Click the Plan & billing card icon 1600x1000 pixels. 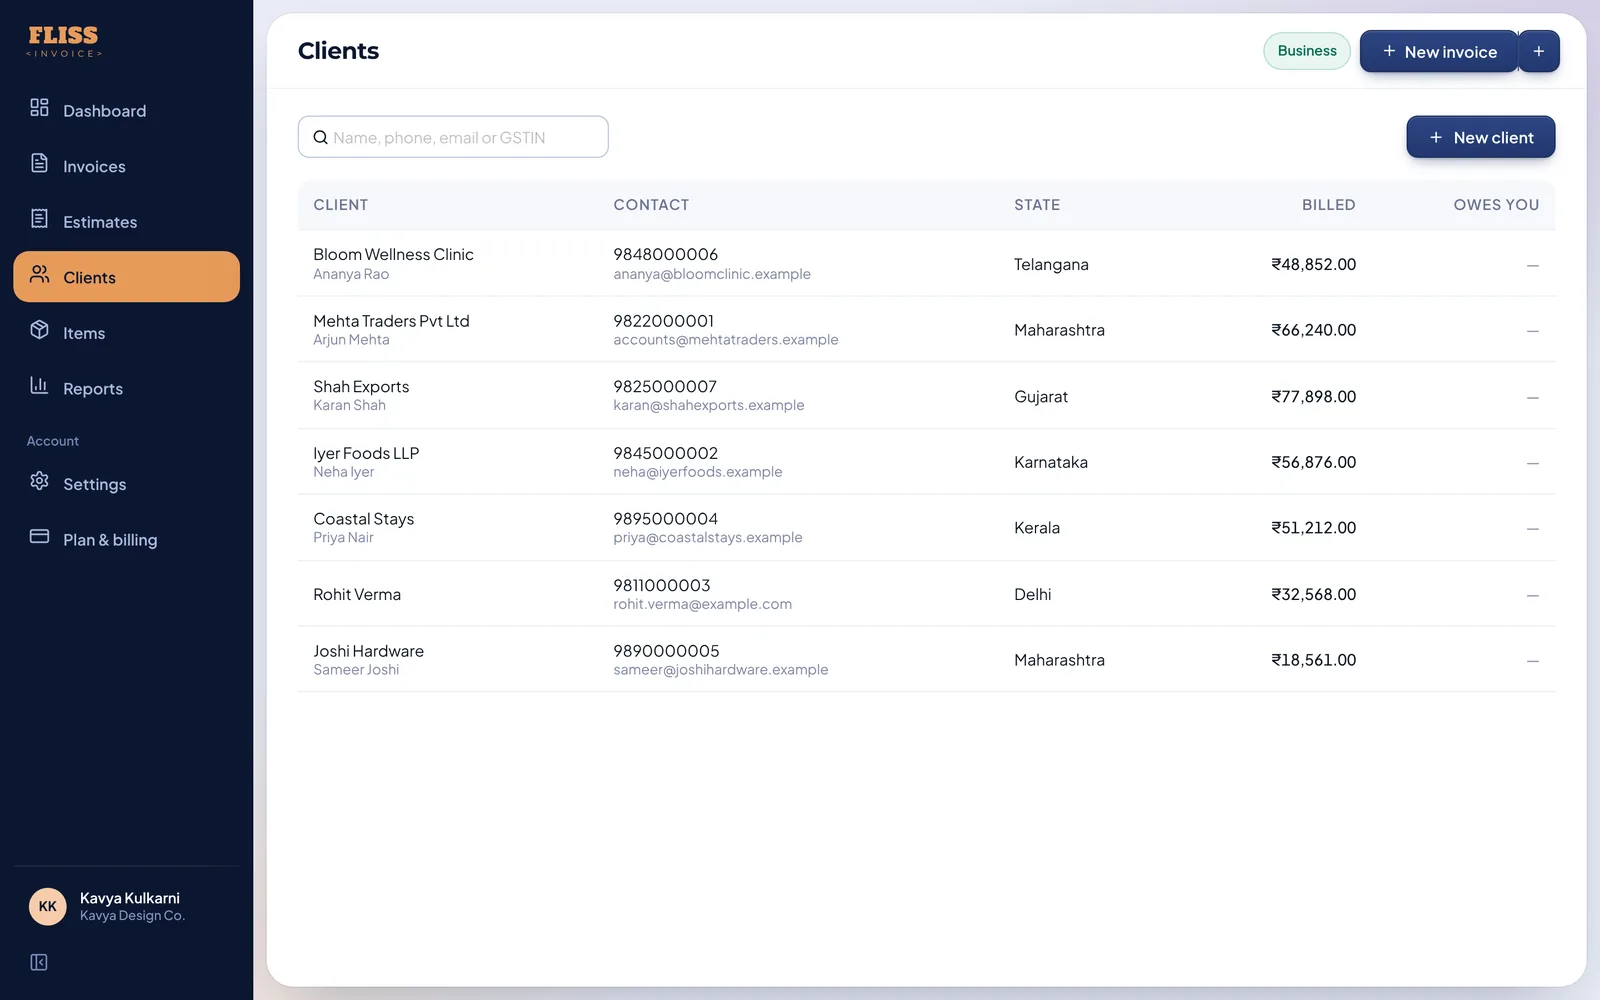(x=39, y=536)
